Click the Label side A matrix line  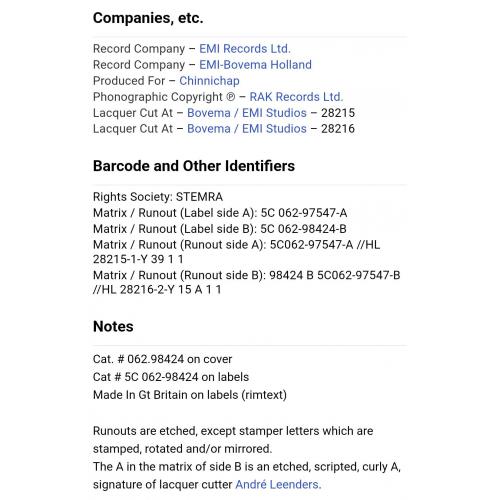coord(220,213)
